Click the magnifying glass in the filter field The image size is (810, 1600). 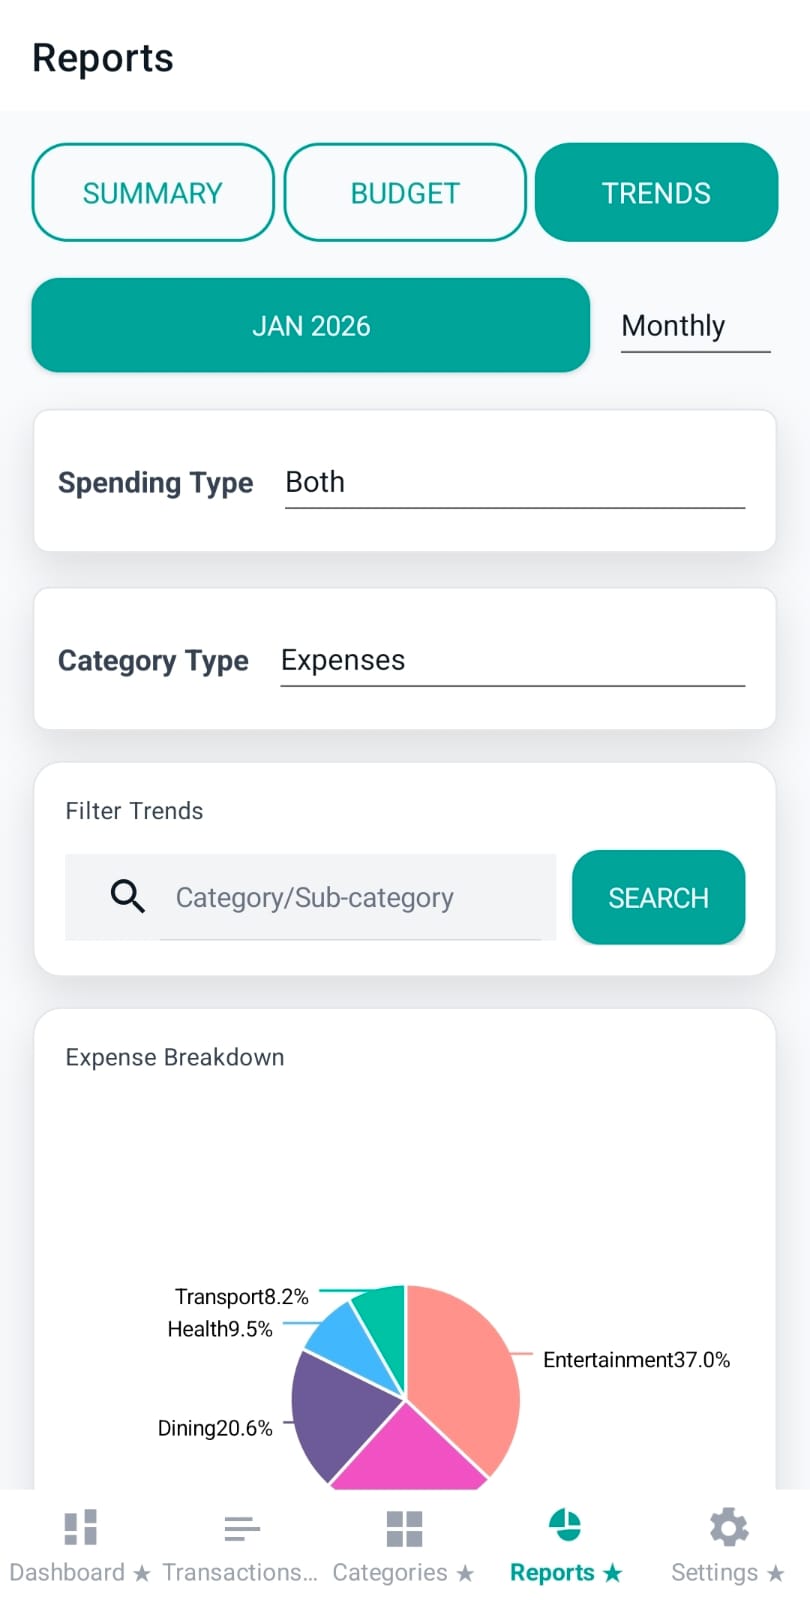click(126, 896)
